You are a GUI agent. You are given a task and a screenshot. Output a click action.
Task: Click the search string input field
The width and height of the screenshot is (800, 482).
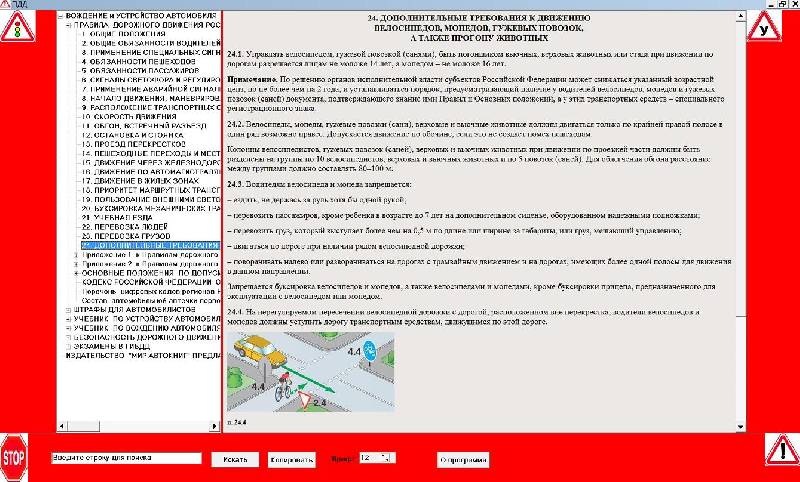point(127,458)
